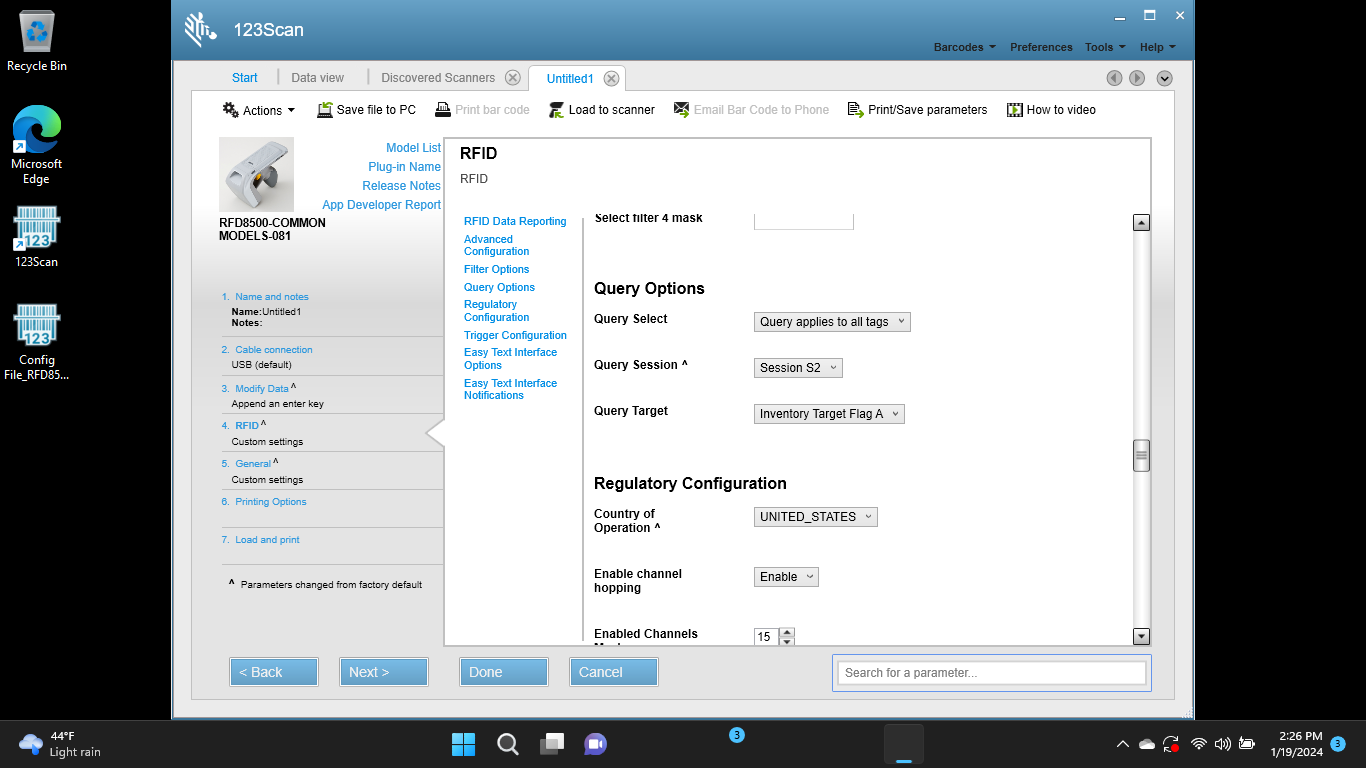1366x768 pixels.
Task: Open the Plug-in Name link
Action: click(x=404, y=167)
